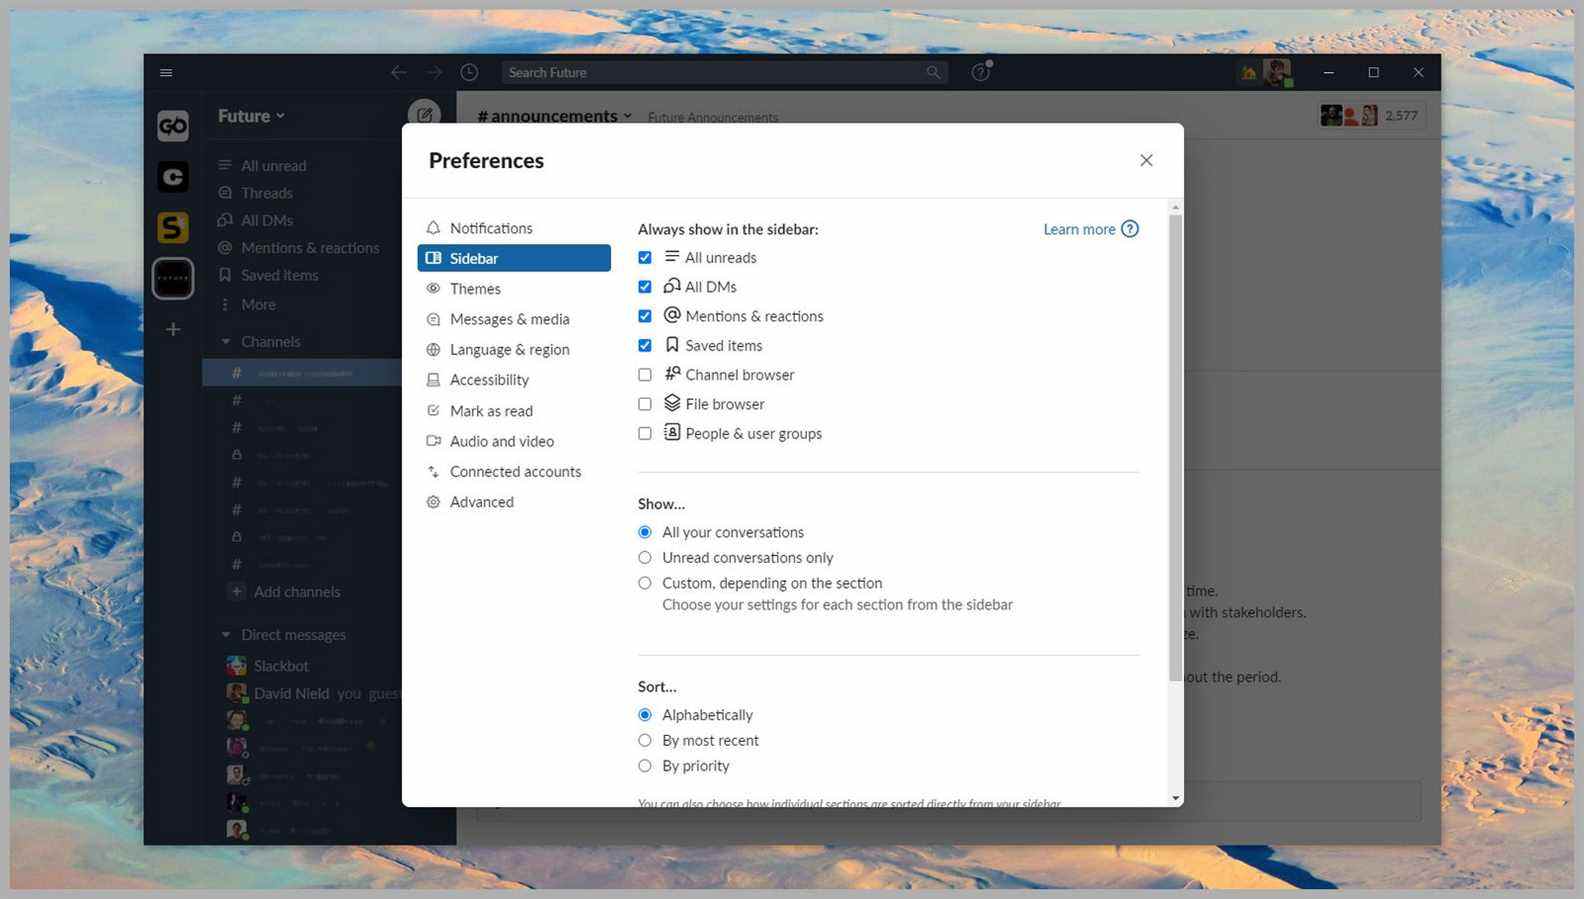Image resolution: width=1584 pixels, height=899 pixels.
Task: Click the bell icon next to Notifications
Action: (x=433, y=228)
